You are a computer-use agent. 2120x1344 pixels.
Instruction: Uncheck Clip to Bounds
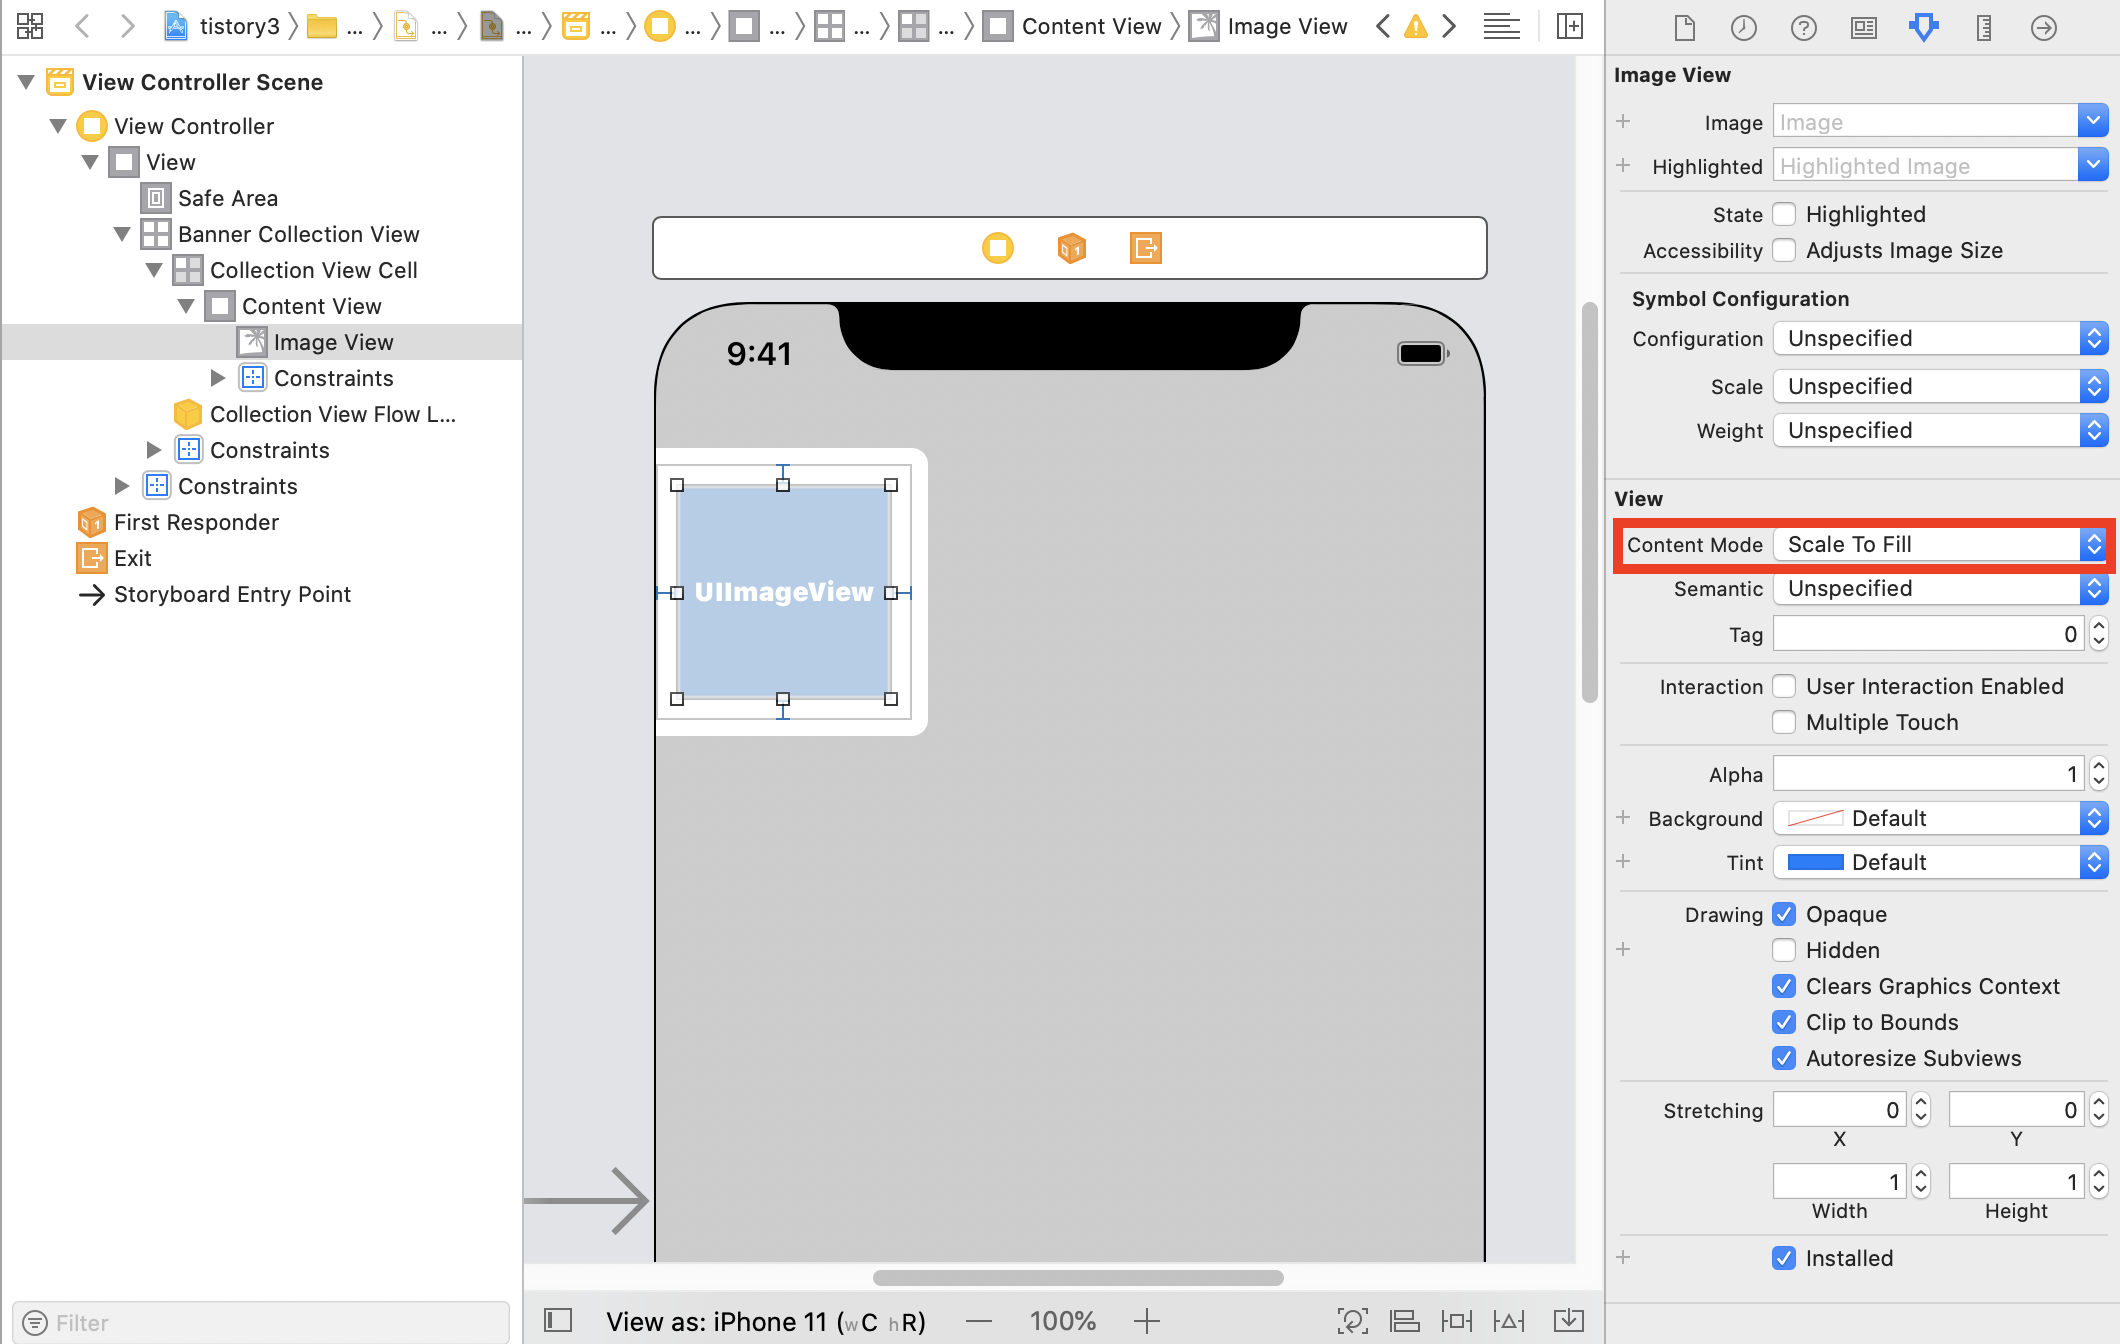click(1784, 1022)
